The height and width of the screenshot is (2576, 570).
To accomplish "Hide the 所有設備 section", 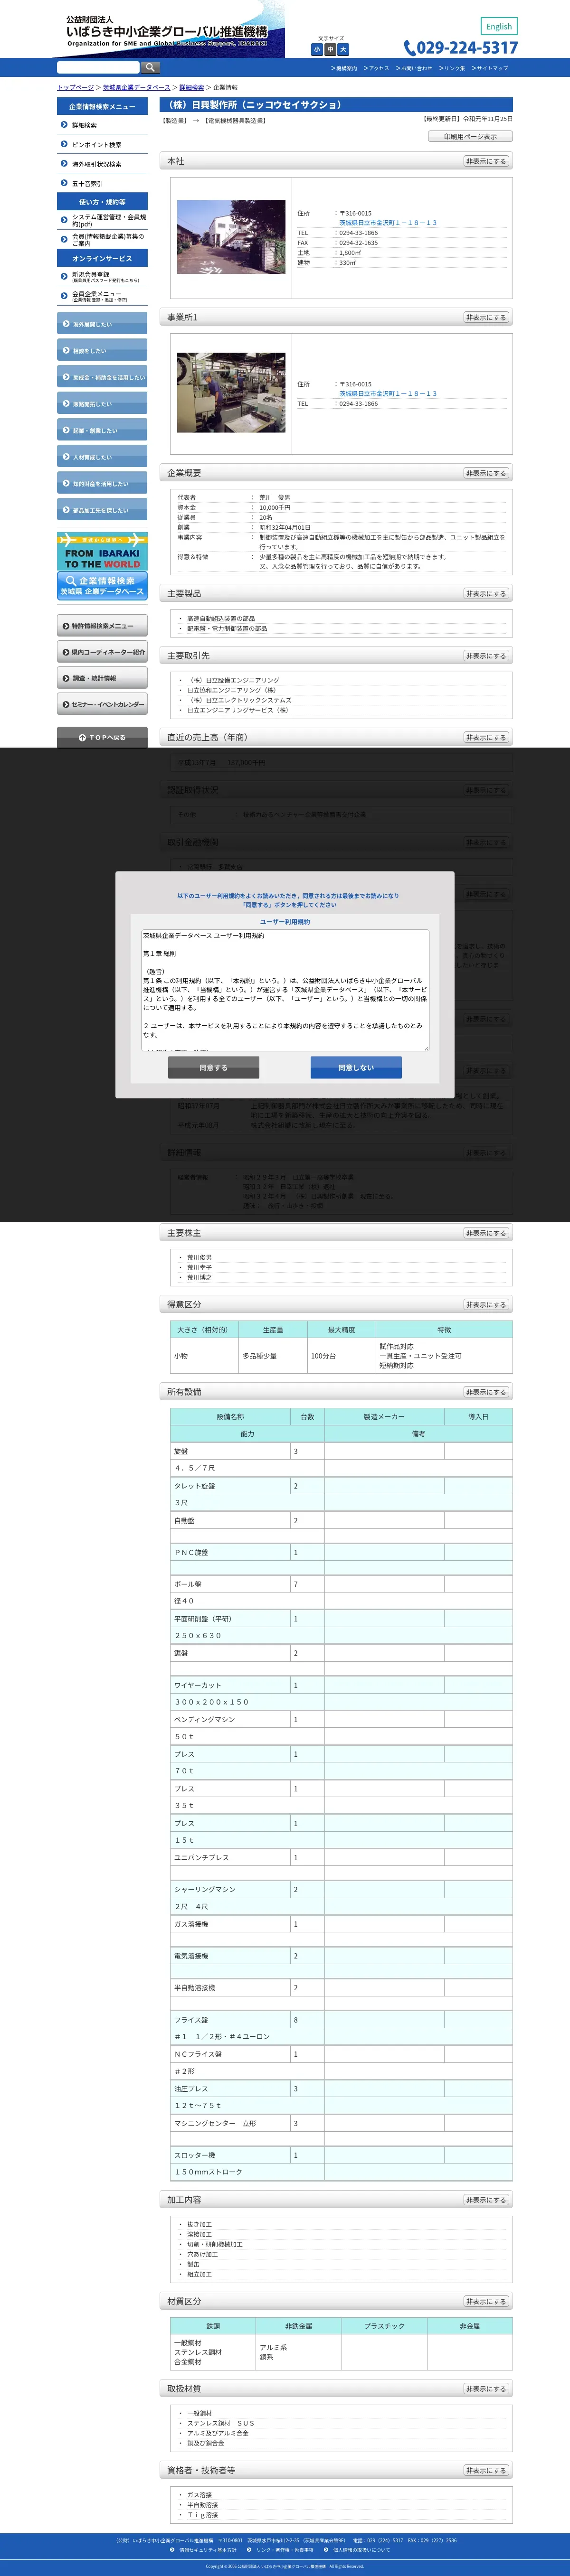I will pyautogui.click(x=486, y=1392).
